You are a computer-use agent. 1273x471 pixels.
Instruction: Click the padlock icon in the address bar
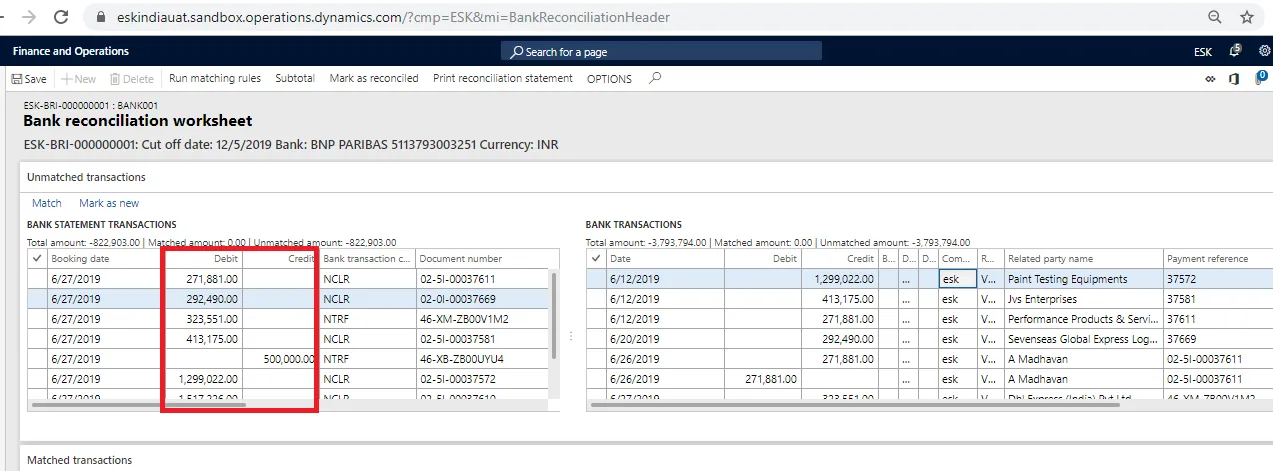pyautogui.click(x=100, y=18)
